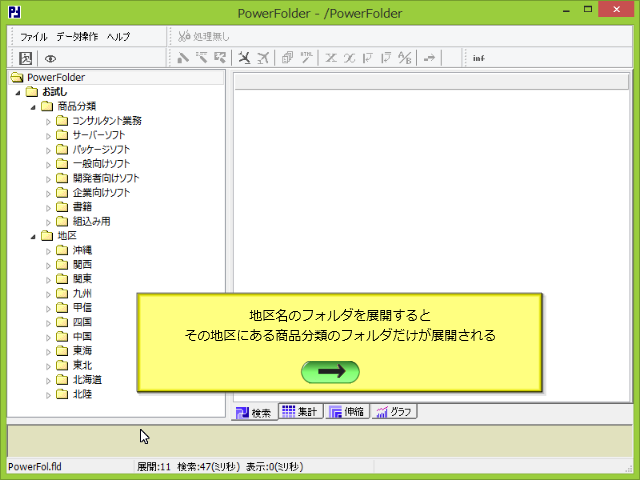This screenshot has height=480, width=640.
Task: Click the pencil with dashed line icon
Action: point(202,58)
